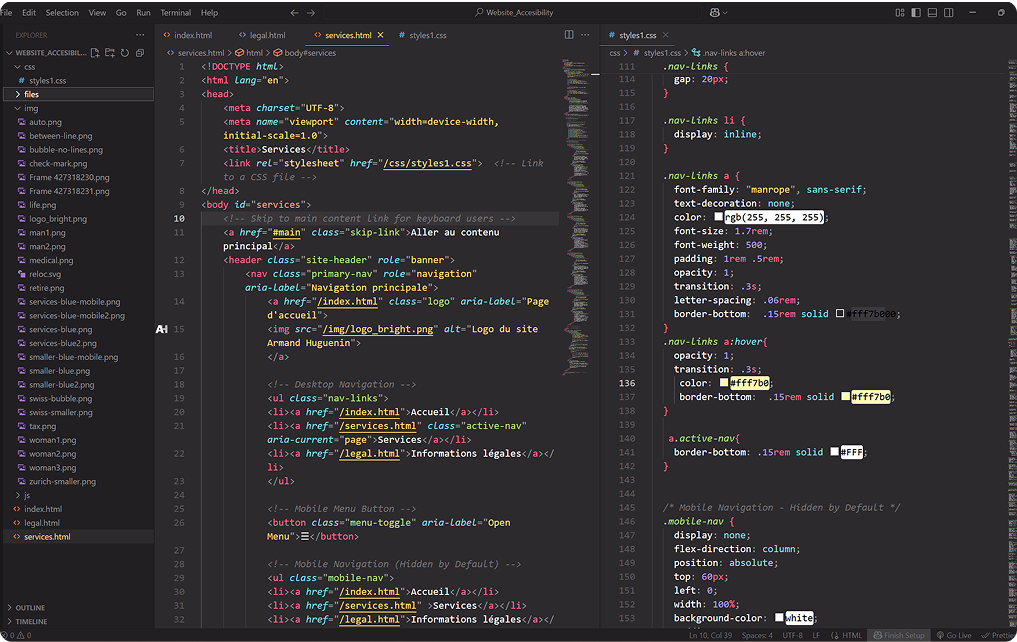Click Finish Setup in the status bar
The width and height of the screenshot is (1017, 642).
900,635
